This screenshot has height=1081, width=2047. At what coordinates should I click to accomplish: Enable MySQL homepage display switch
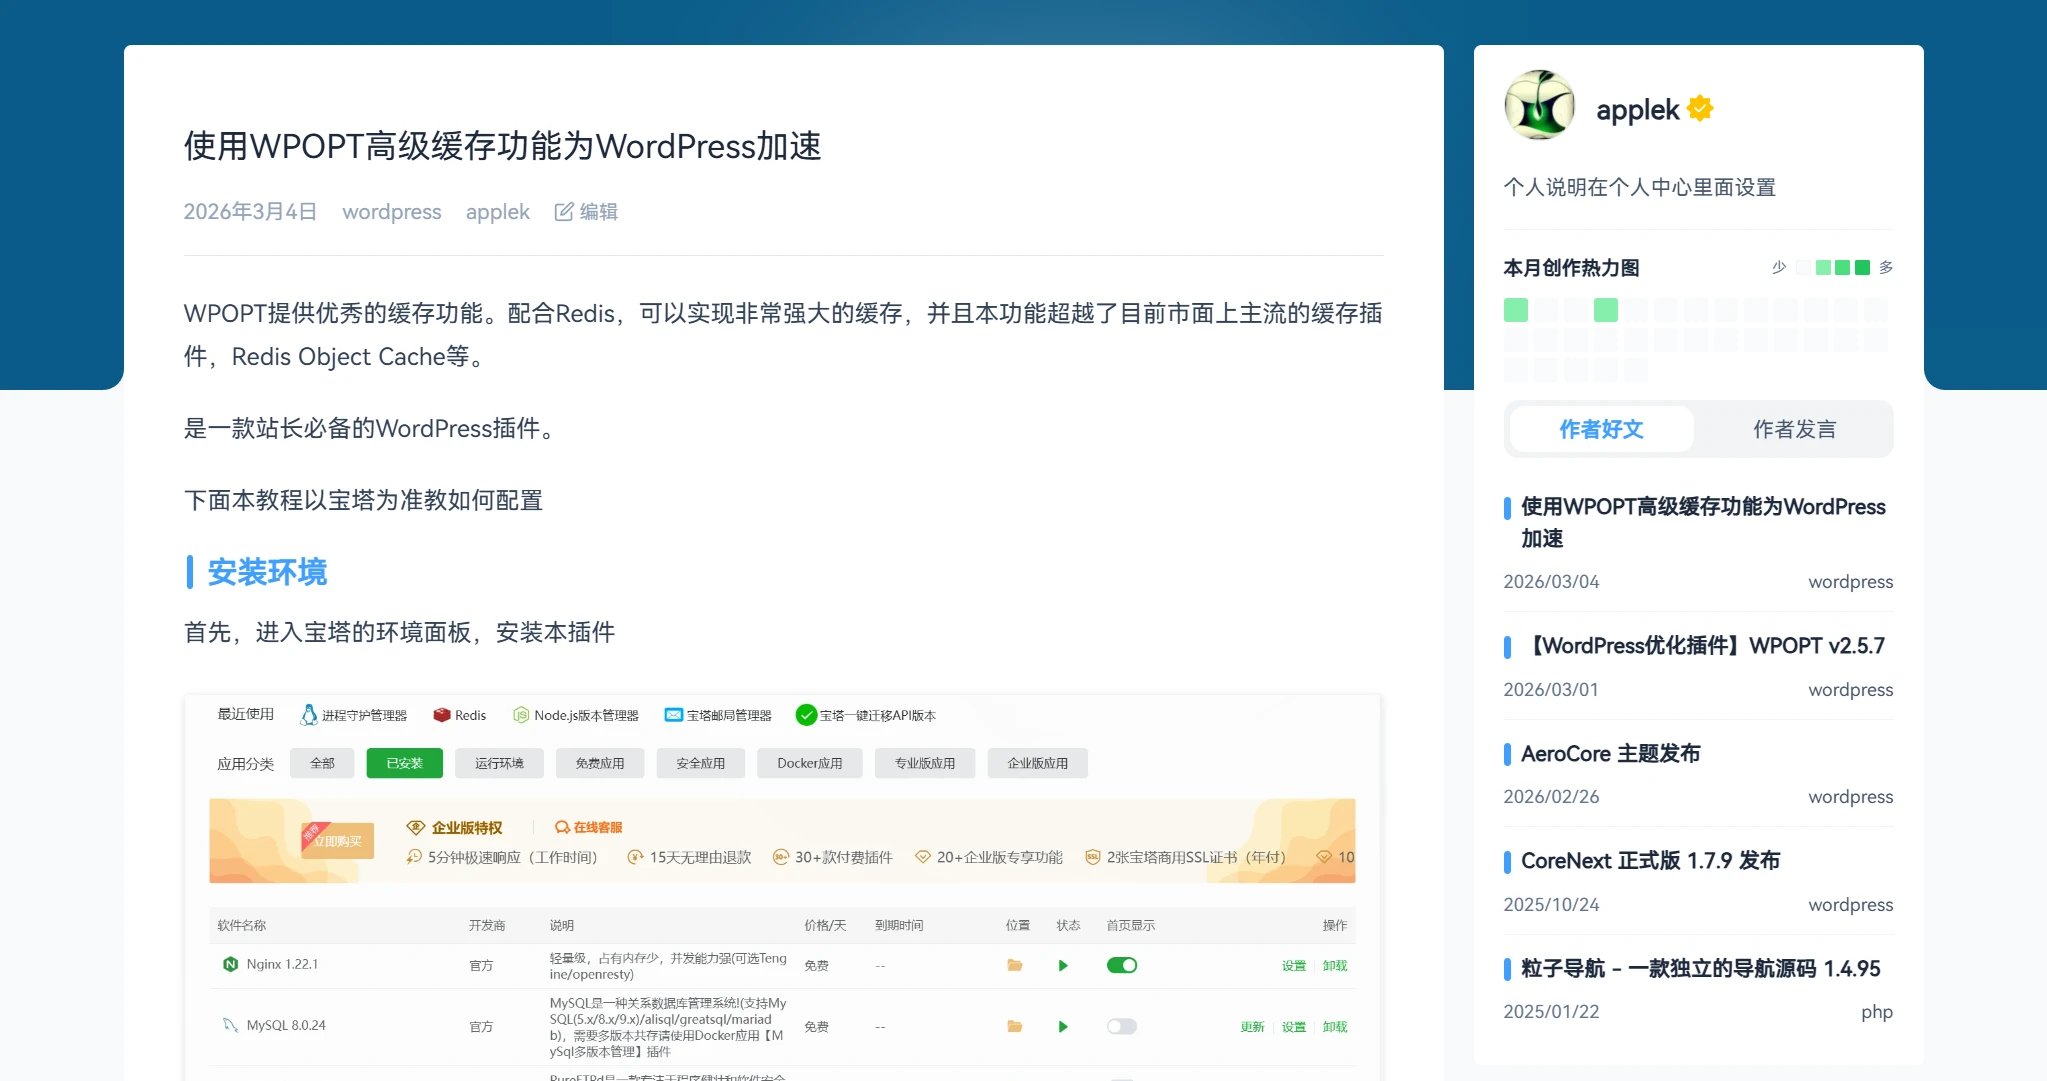pos(1121,1026)
